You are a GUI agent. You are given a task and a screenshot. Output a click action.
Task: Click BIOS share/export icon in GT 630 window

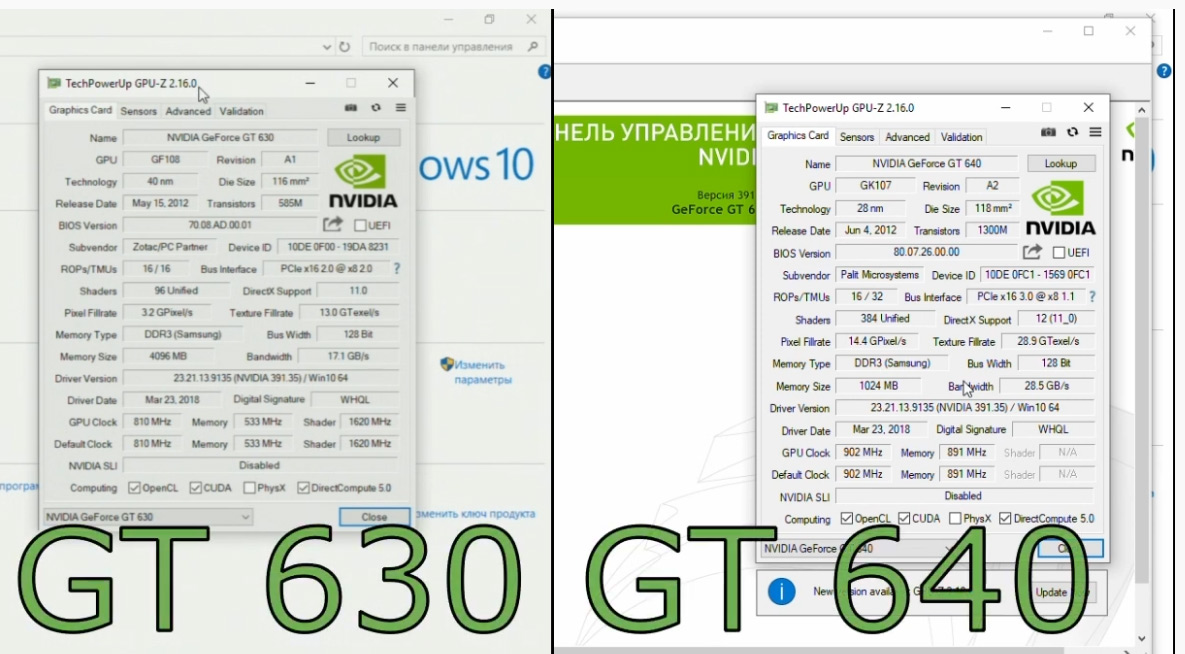pyautogui.click(x=333, y=225)
